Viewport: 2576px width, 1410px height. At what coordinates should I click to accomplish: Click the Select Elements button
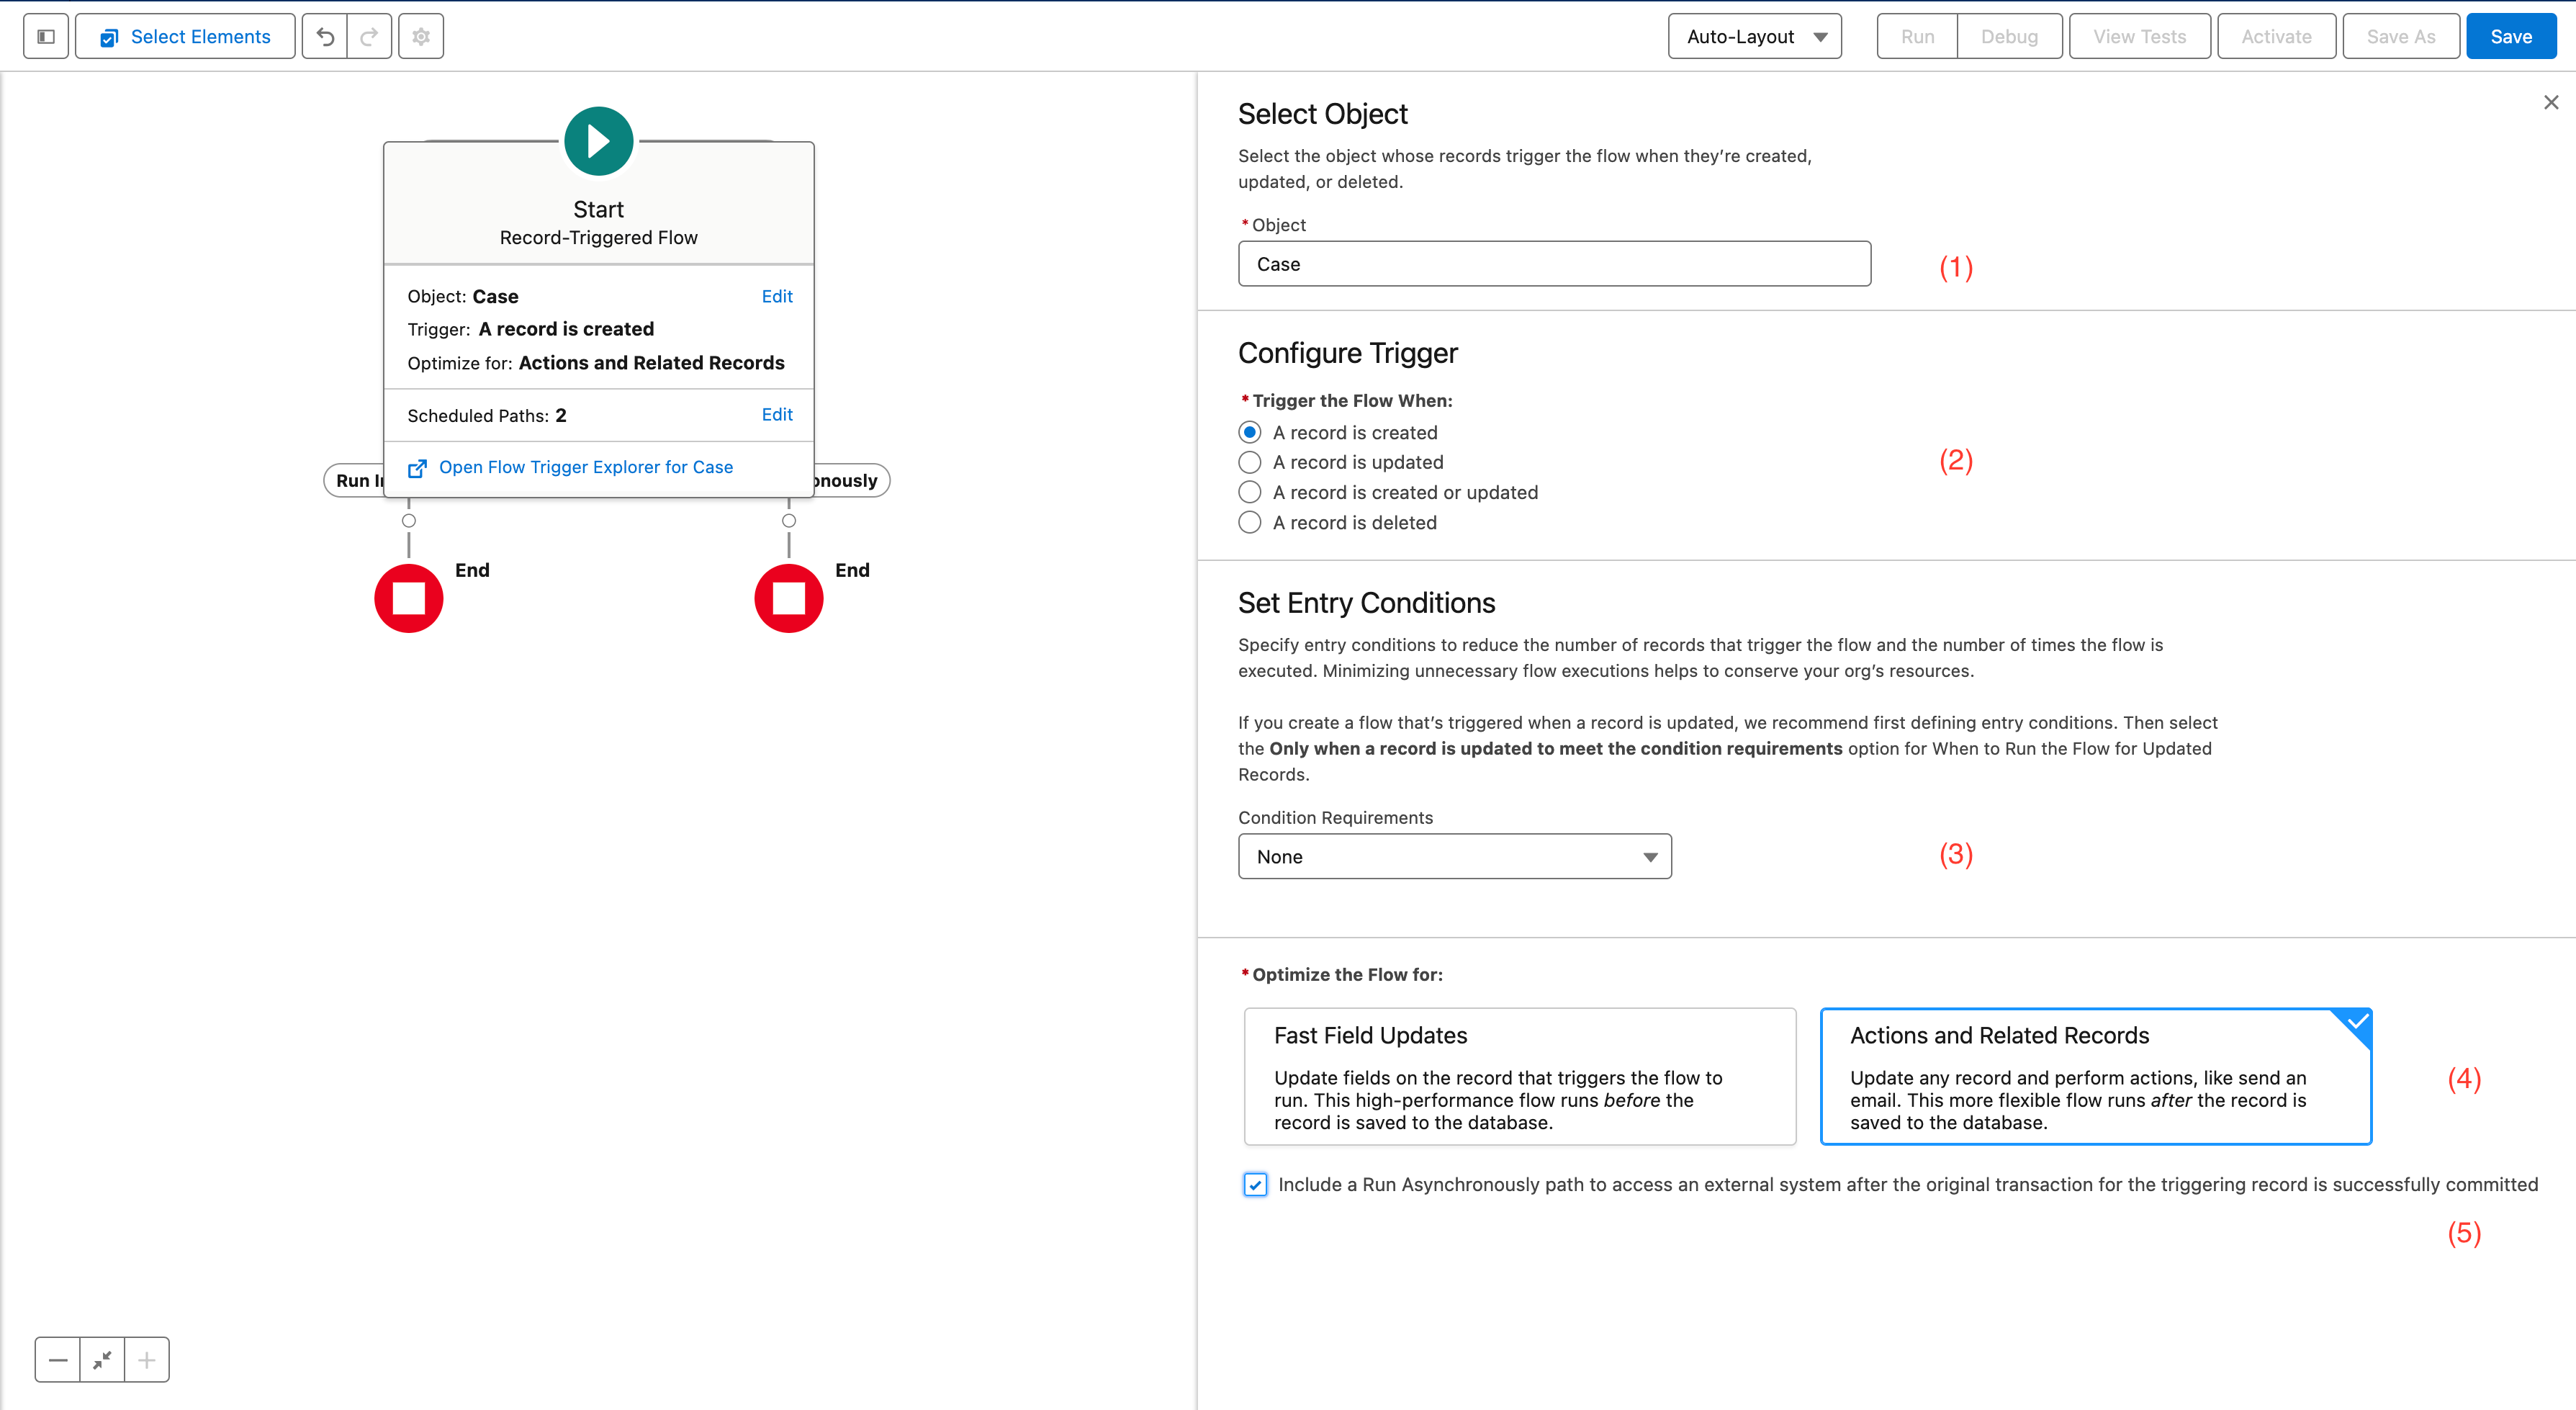coord(185,36)
